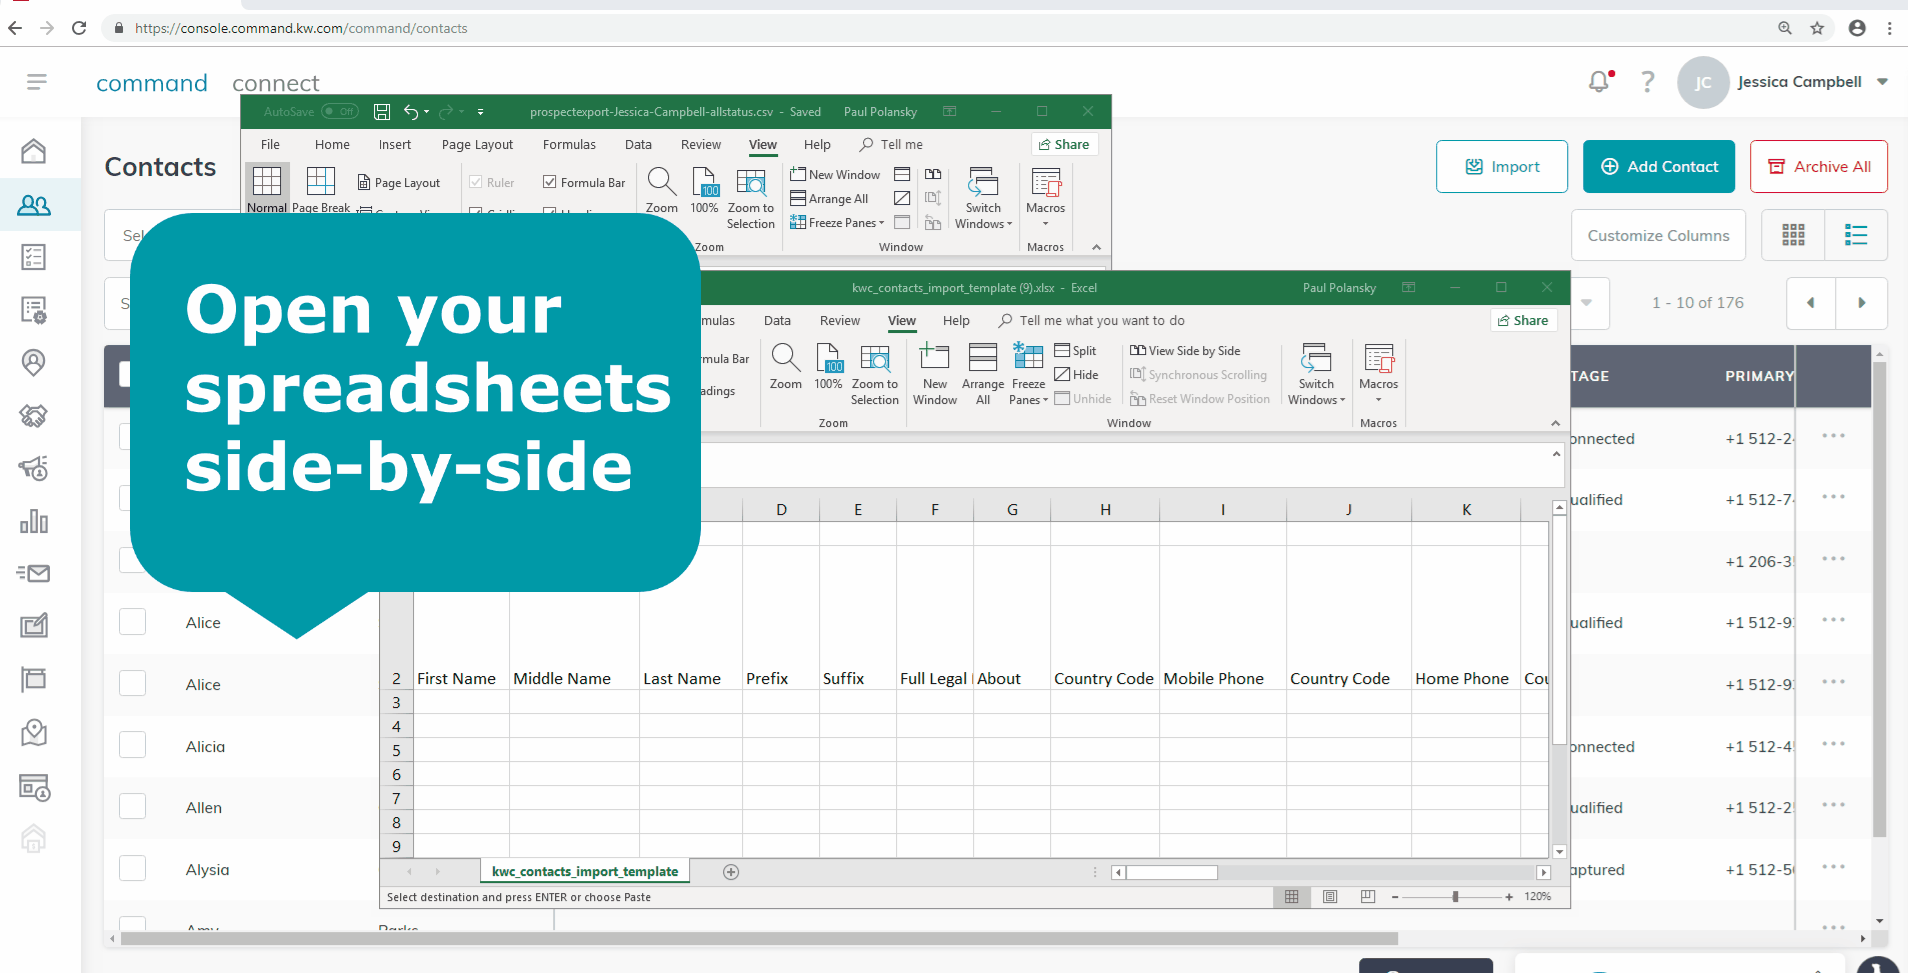Screen dimensions: 1908x973
Task: Click the connect link in header
Action: tap(276, 83)
